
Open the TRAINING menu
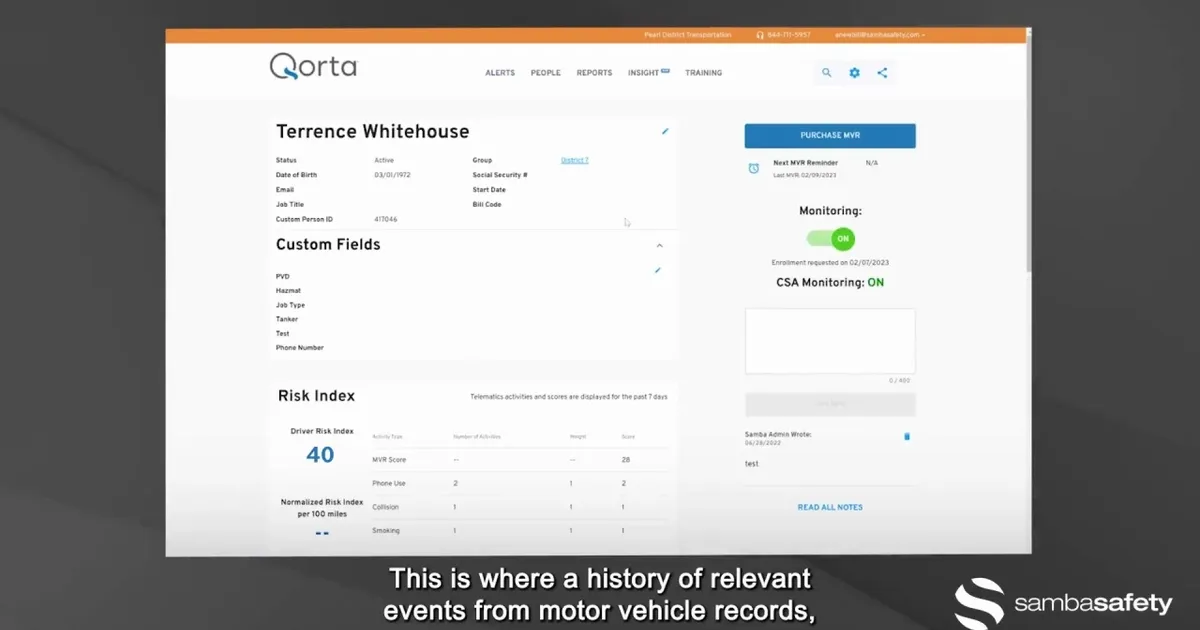click(703, 73)
